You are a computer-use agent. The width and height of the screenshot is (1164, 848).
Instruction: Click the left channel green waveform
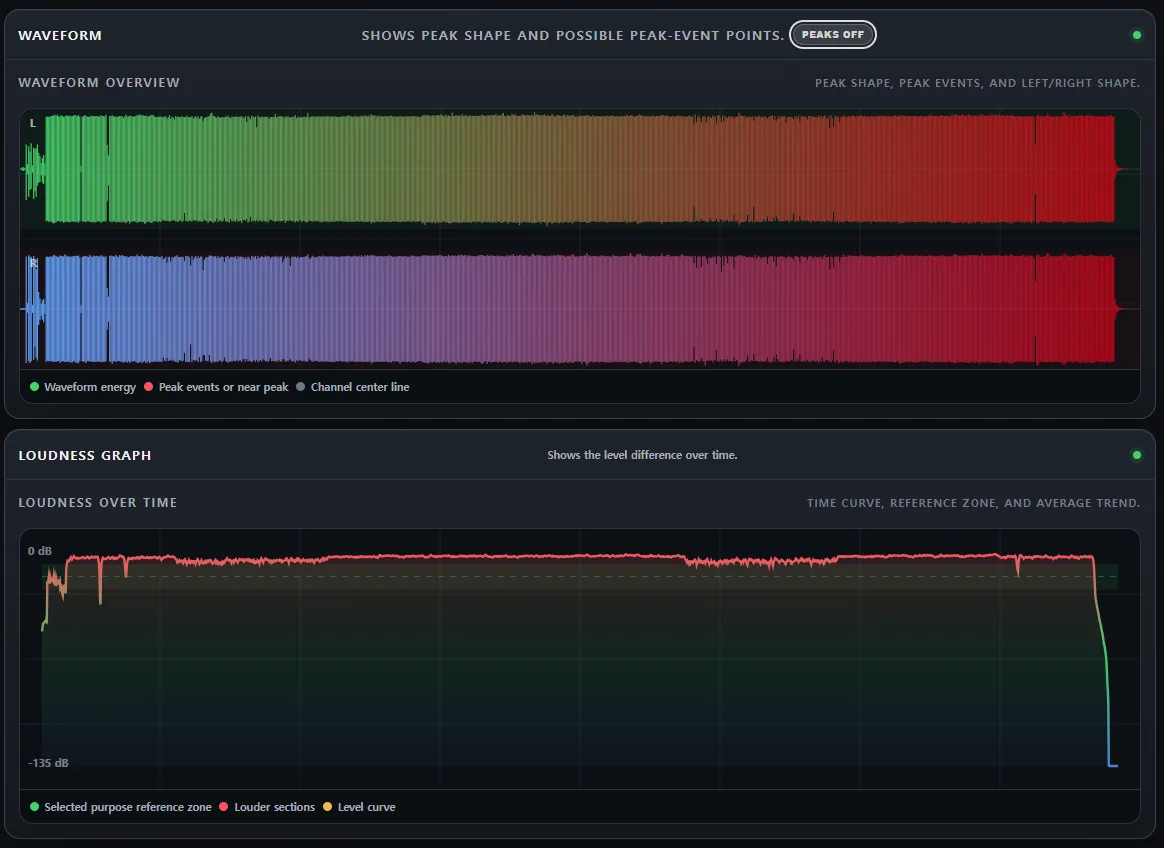579,169
